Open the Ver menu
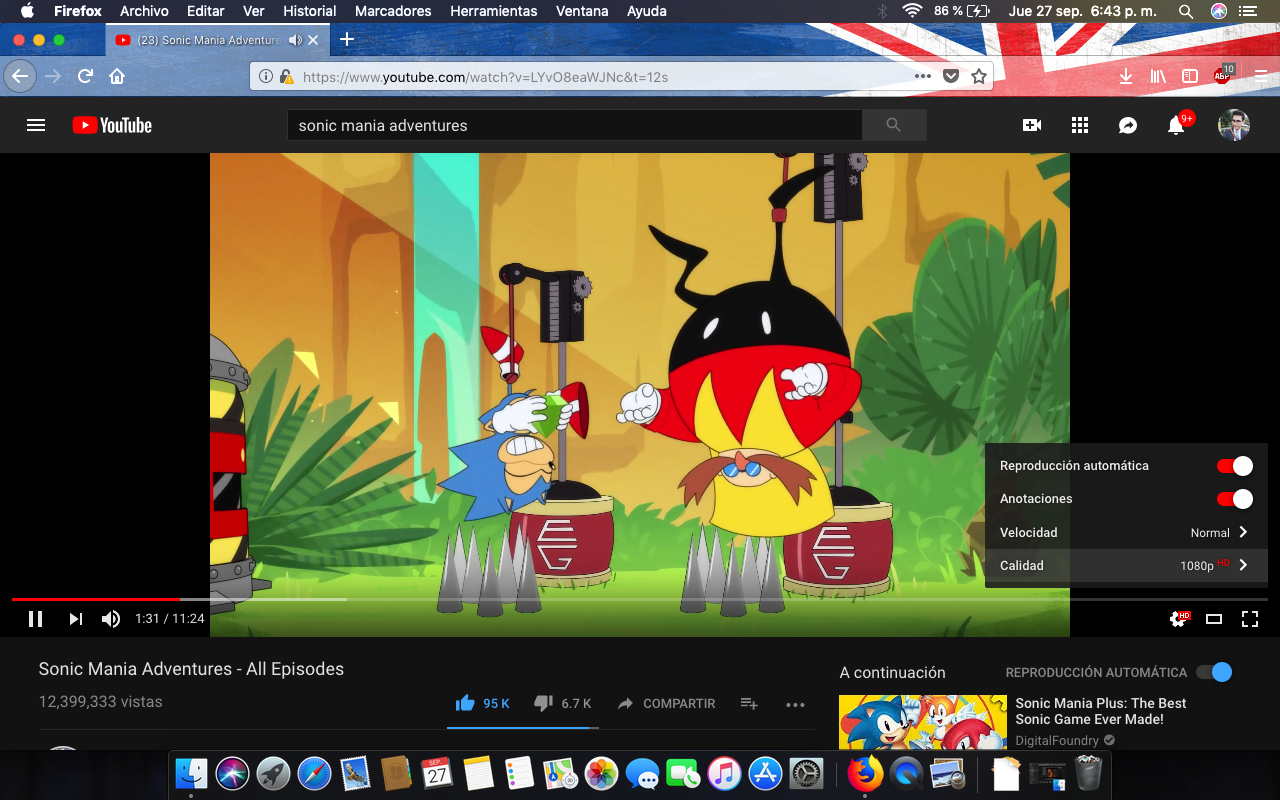The height and width of the screenshot is (800, 1280). point(254,11)
